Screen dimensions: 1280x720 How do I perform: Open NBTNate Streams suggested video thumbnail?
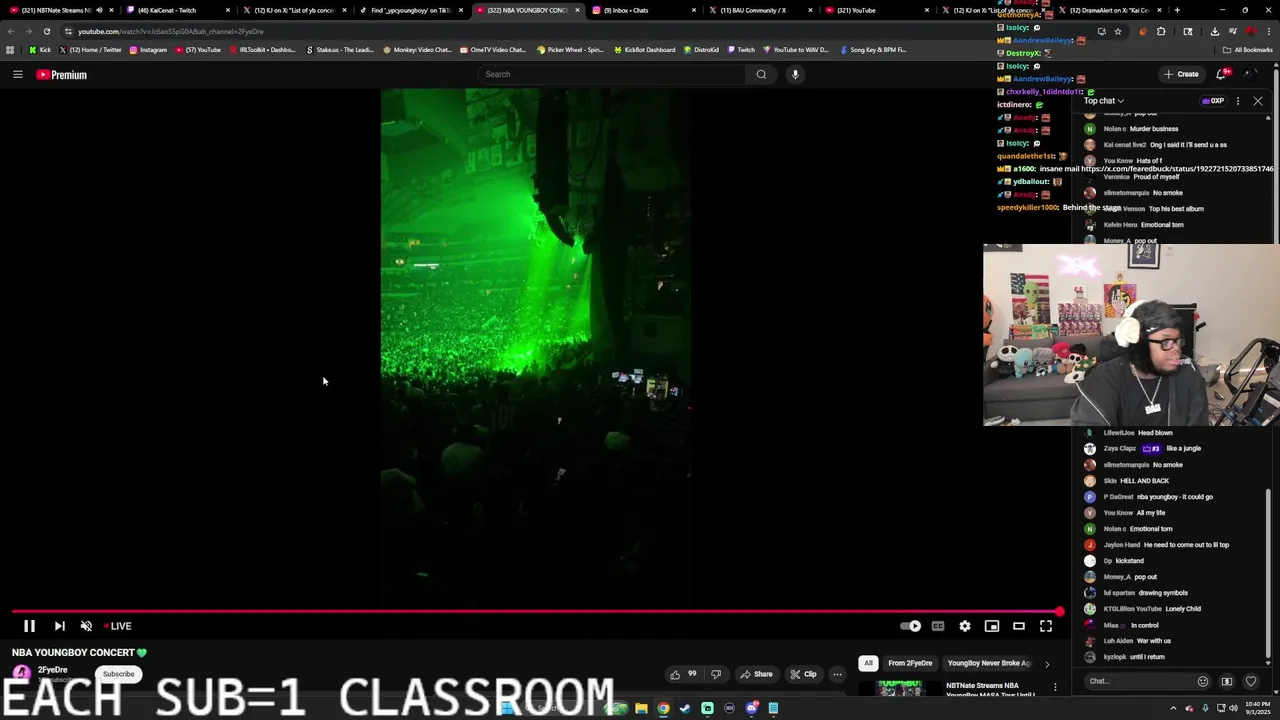pos(900,688)
